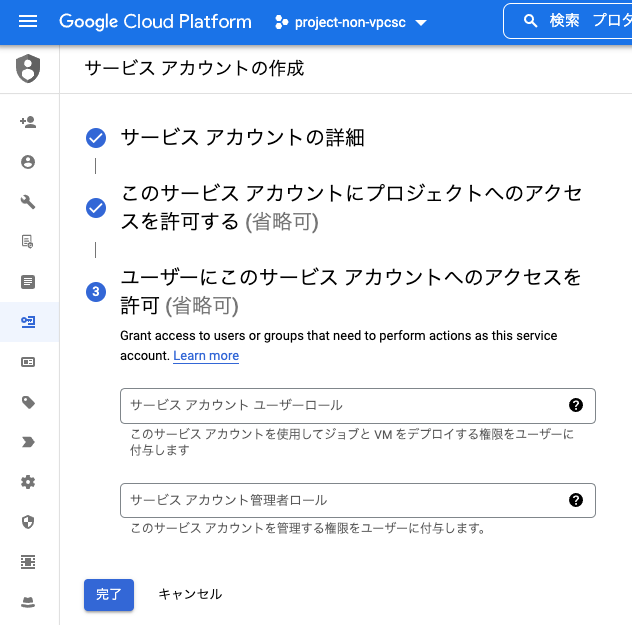Click the キャンセル button
This screenshot has height=625, width=632.
tap(190, 594)
